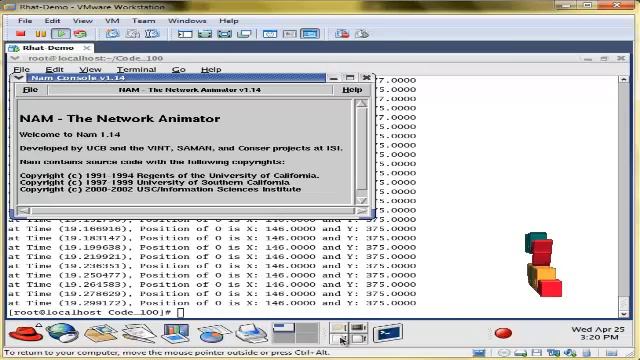Image resolution: width=640 pixels, height=360 pixels.
Task: Select the Rhat-Demo tab
Action: 48,48
